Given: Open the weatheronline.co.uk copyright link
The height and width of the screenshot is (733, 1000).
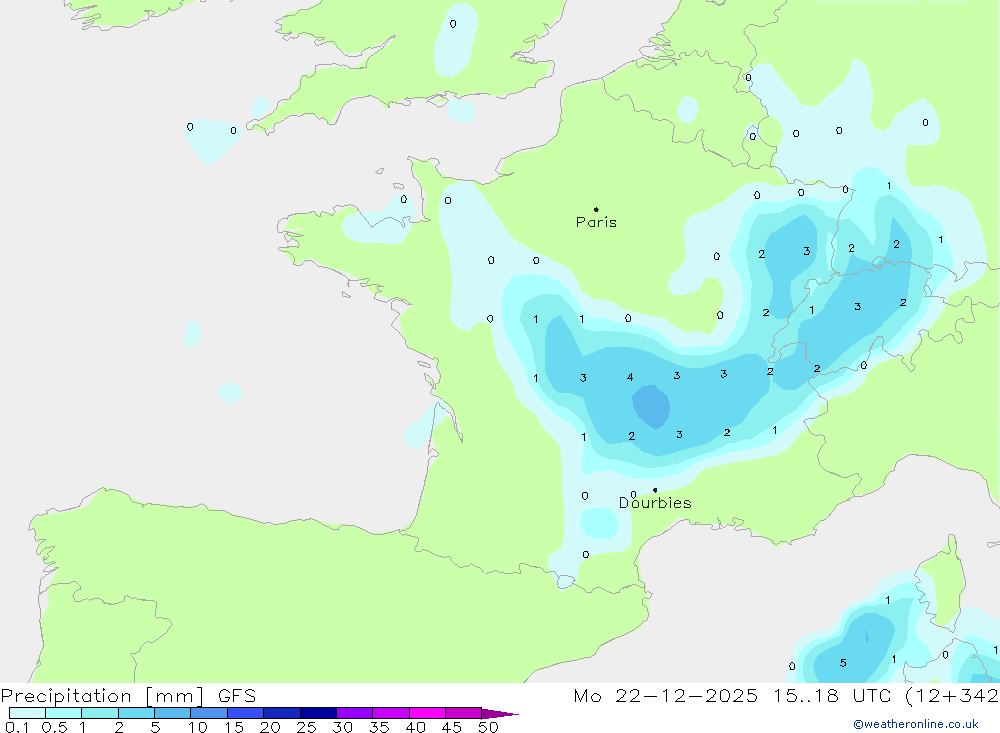Looking at the screenshot, I should tap(916, 724).
